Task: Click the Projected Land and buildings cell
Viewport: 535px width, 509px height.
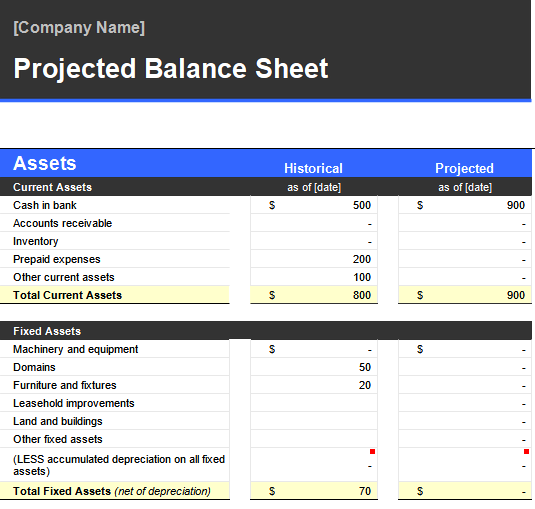Action: pos(465,421)
